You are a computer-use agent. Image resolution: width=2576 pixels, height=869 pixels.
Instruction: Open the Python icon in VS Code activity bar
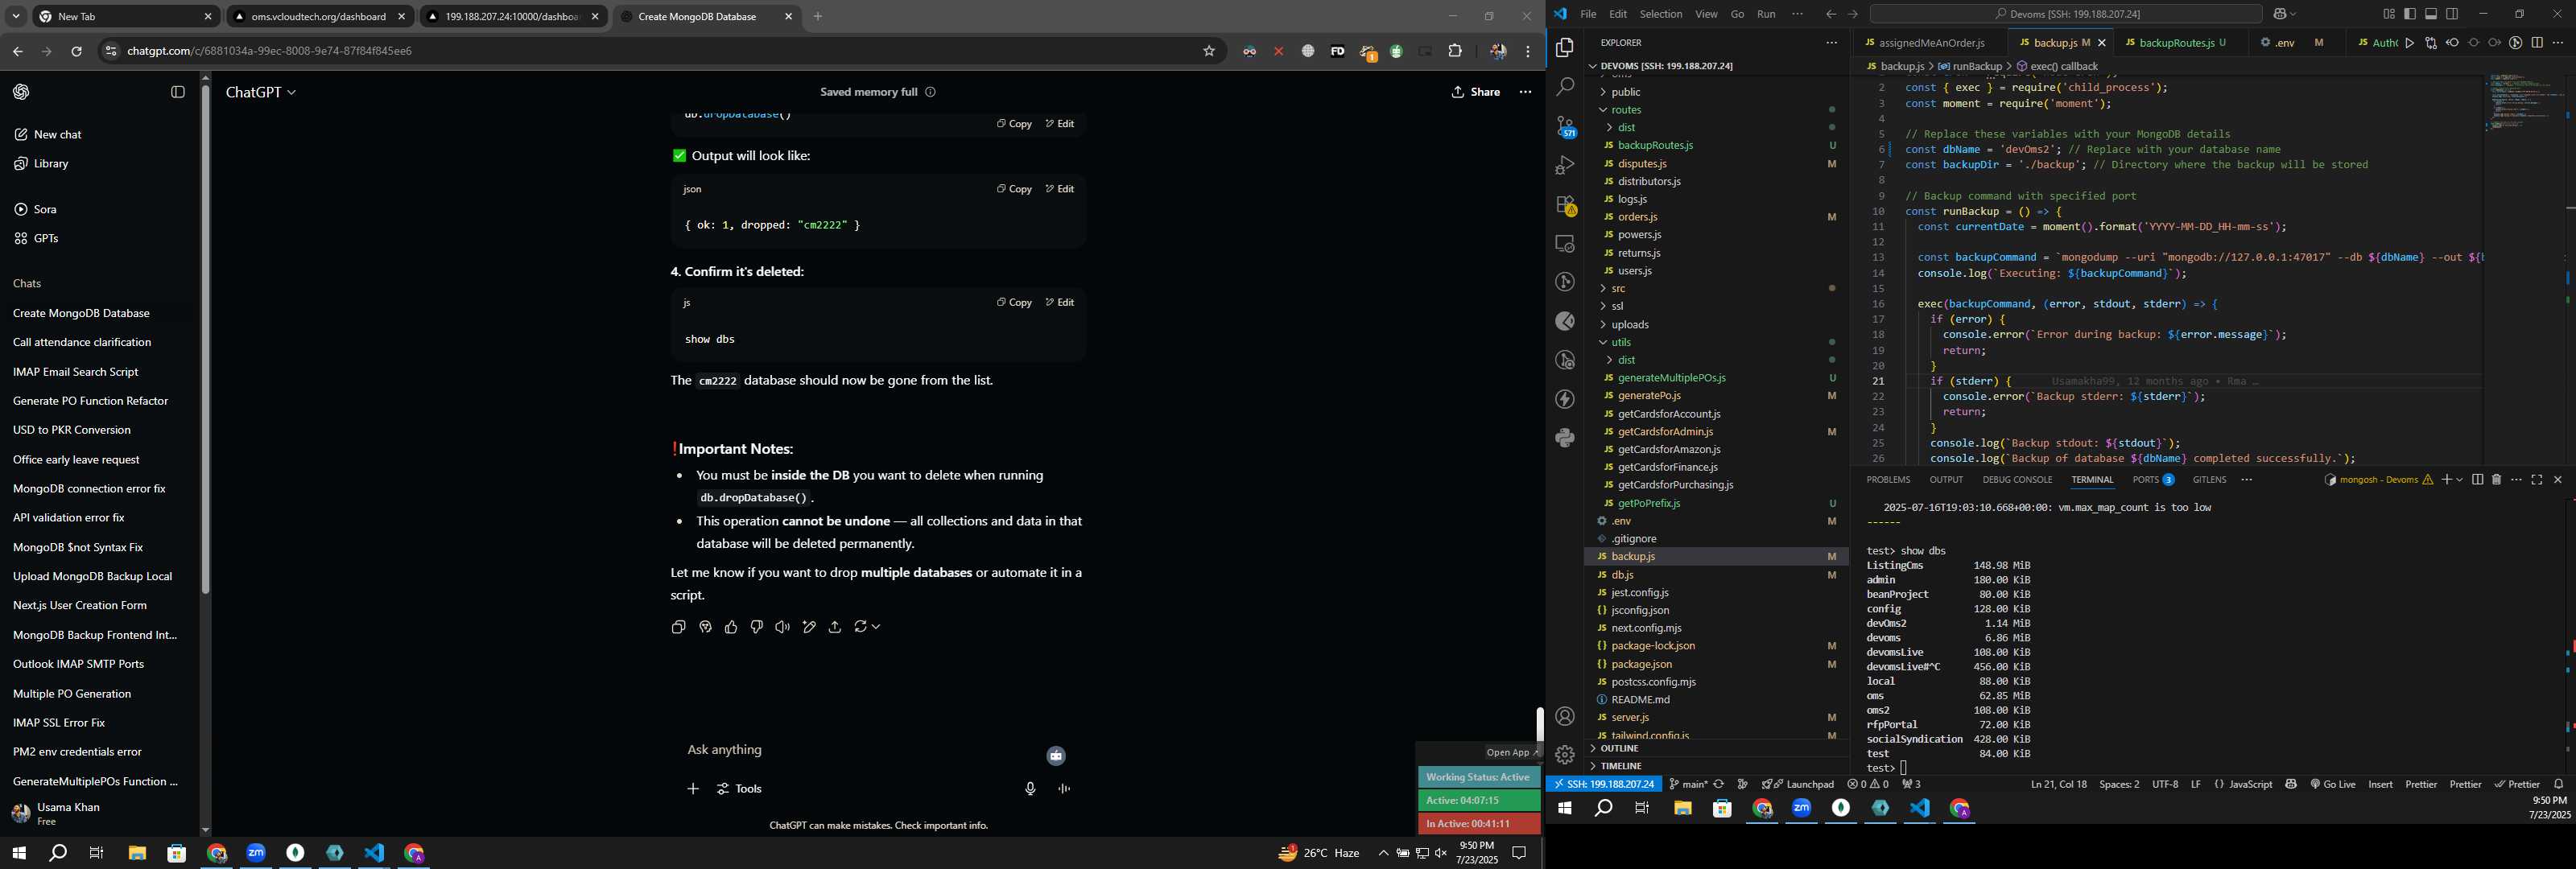pos(1565,437)
